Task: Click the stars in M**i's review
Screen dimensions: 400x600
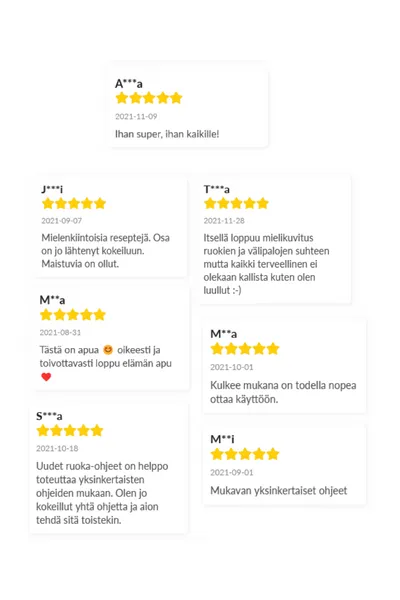Action: 245,454
